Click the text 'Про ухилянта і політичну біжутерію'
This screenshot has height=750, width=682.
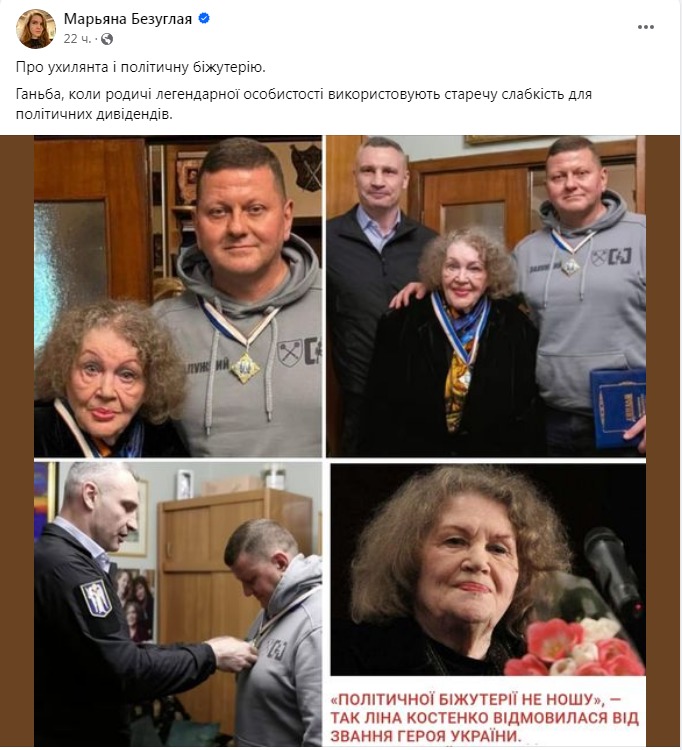140,67
